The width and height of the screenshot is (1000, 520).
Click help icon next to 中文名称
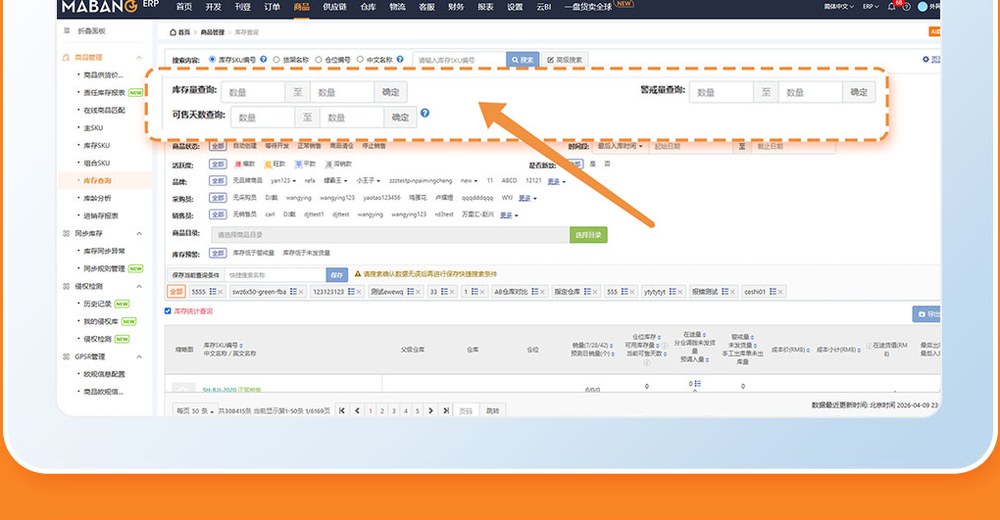[x=400, y=59]
